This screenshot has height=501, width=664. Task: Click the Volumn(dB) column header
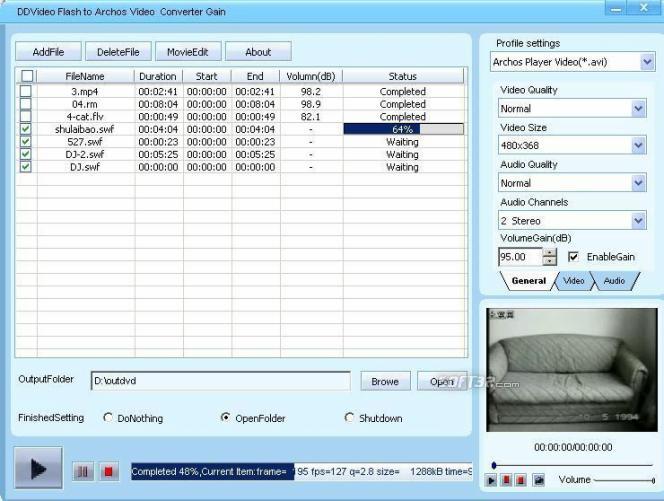(311, 76)
